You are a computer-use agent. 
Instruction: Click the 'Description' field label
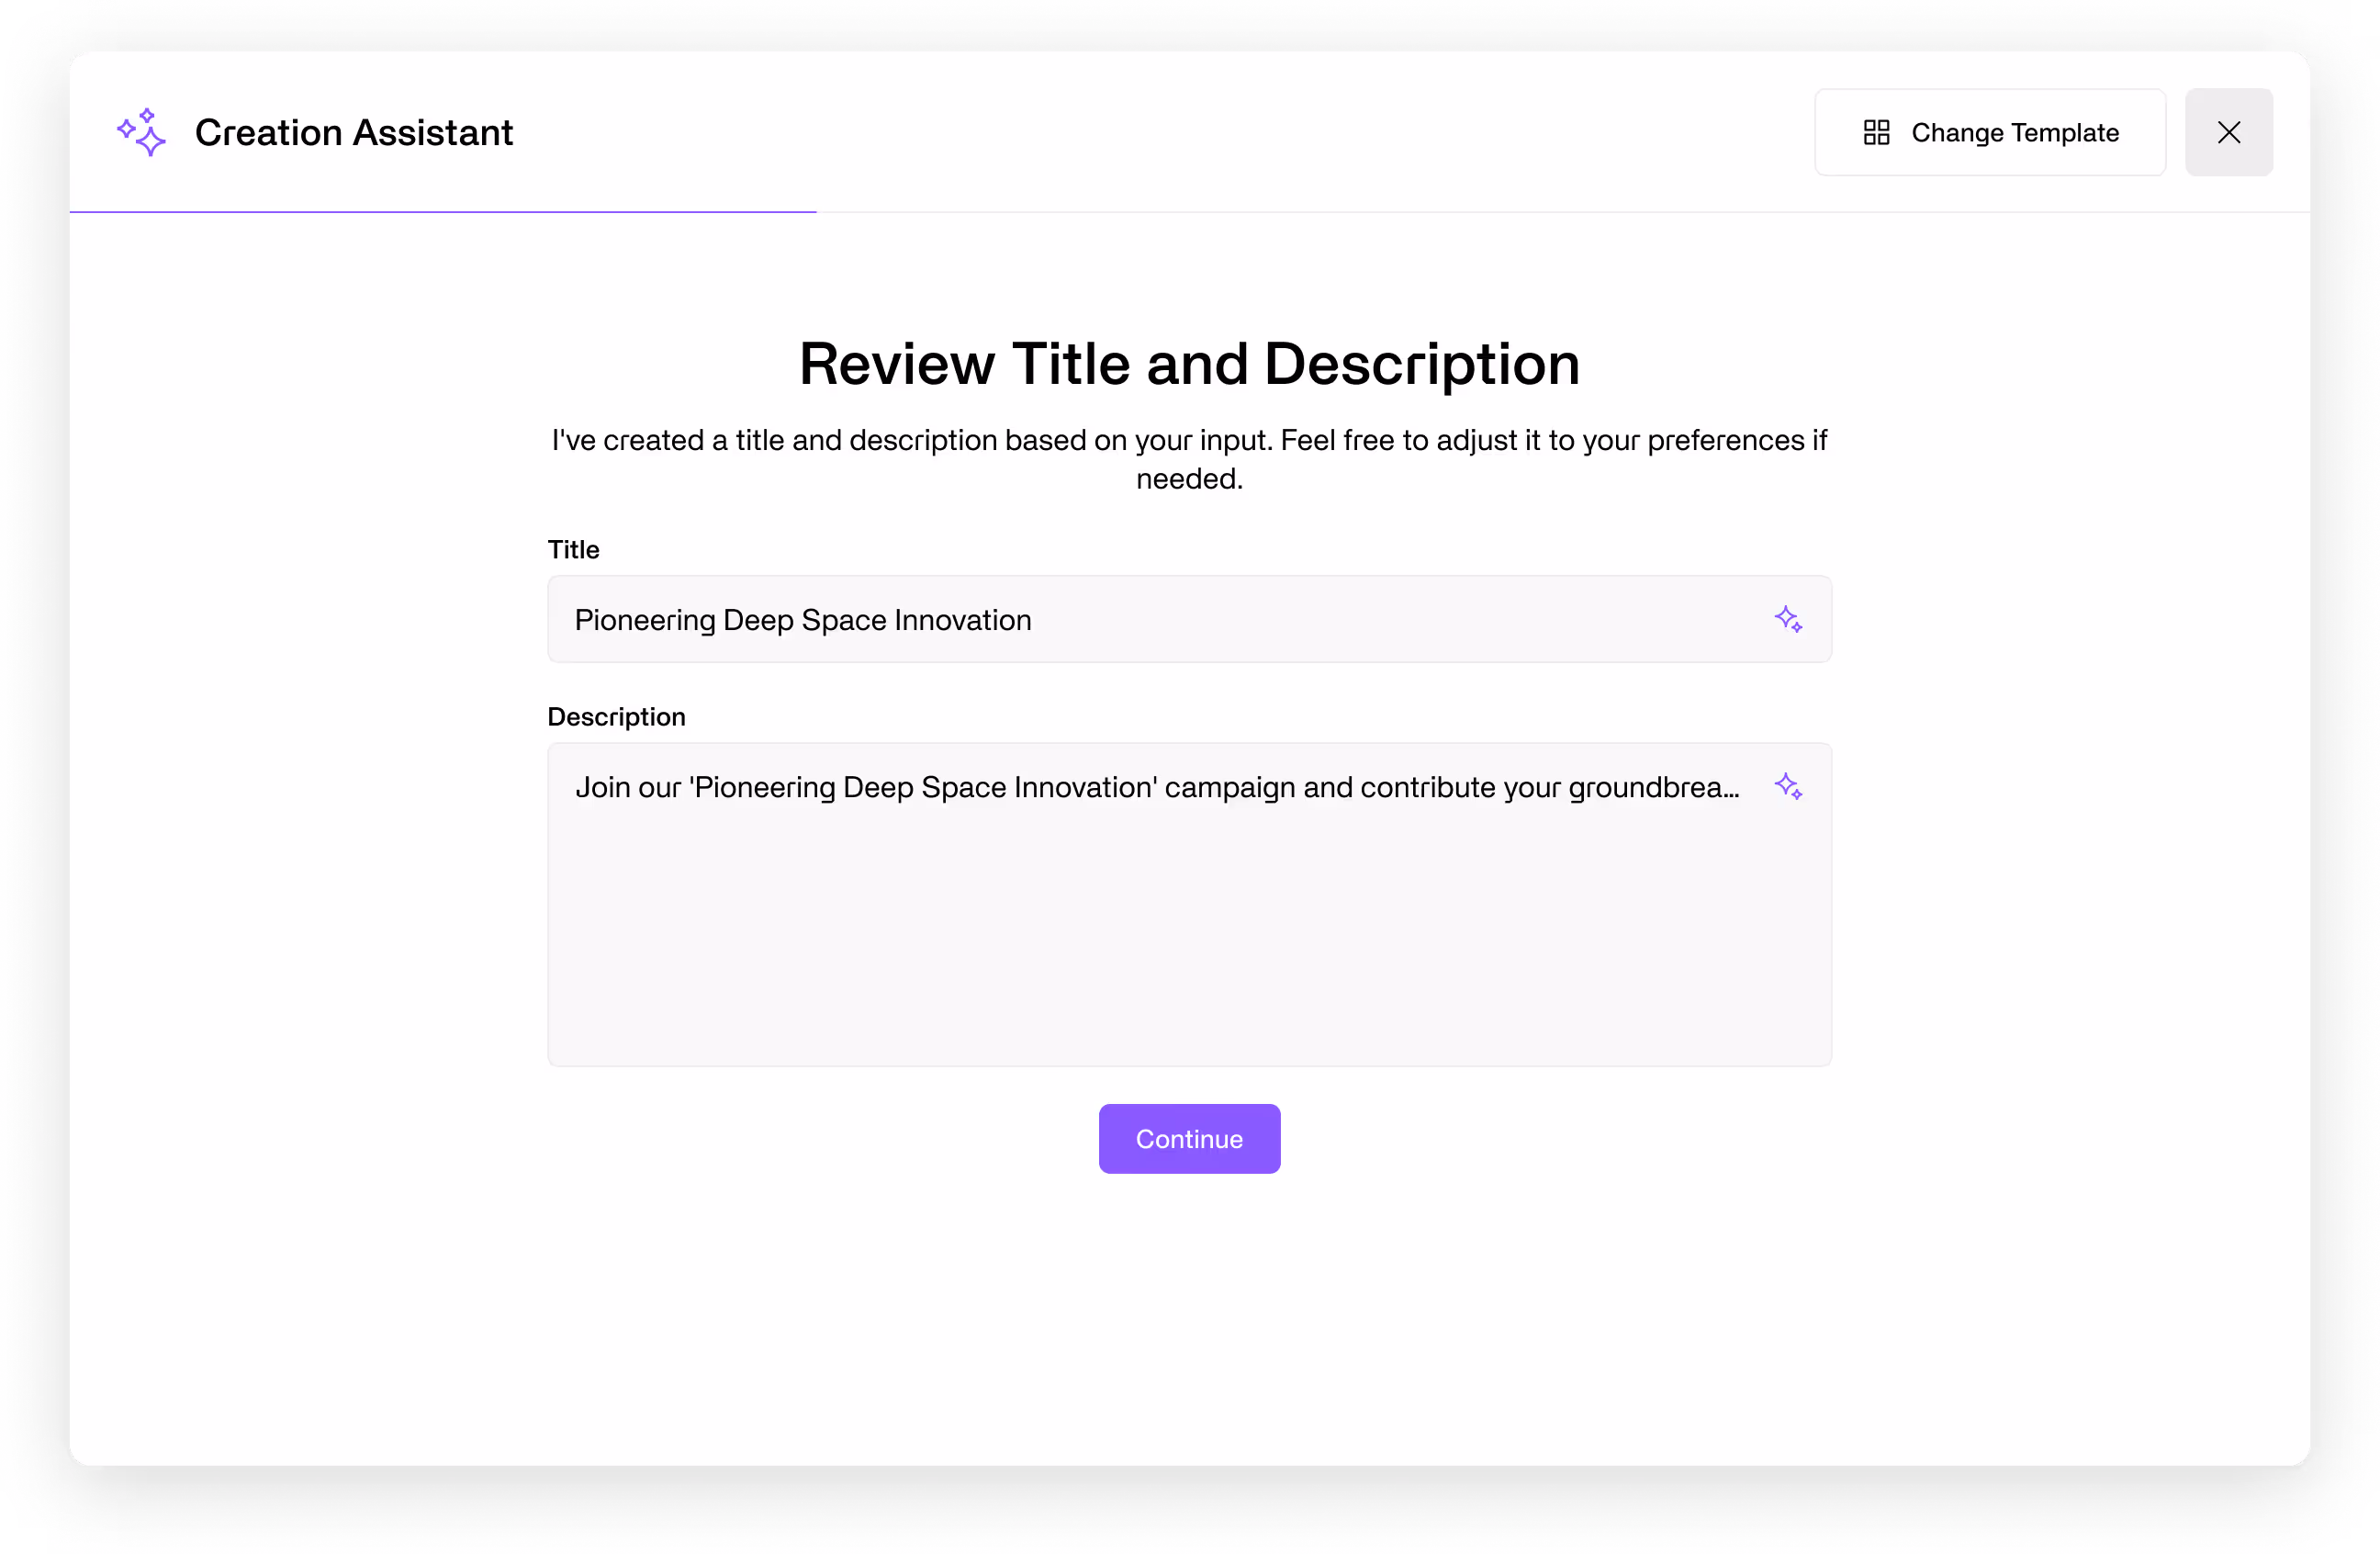click(x=616, y=717)
